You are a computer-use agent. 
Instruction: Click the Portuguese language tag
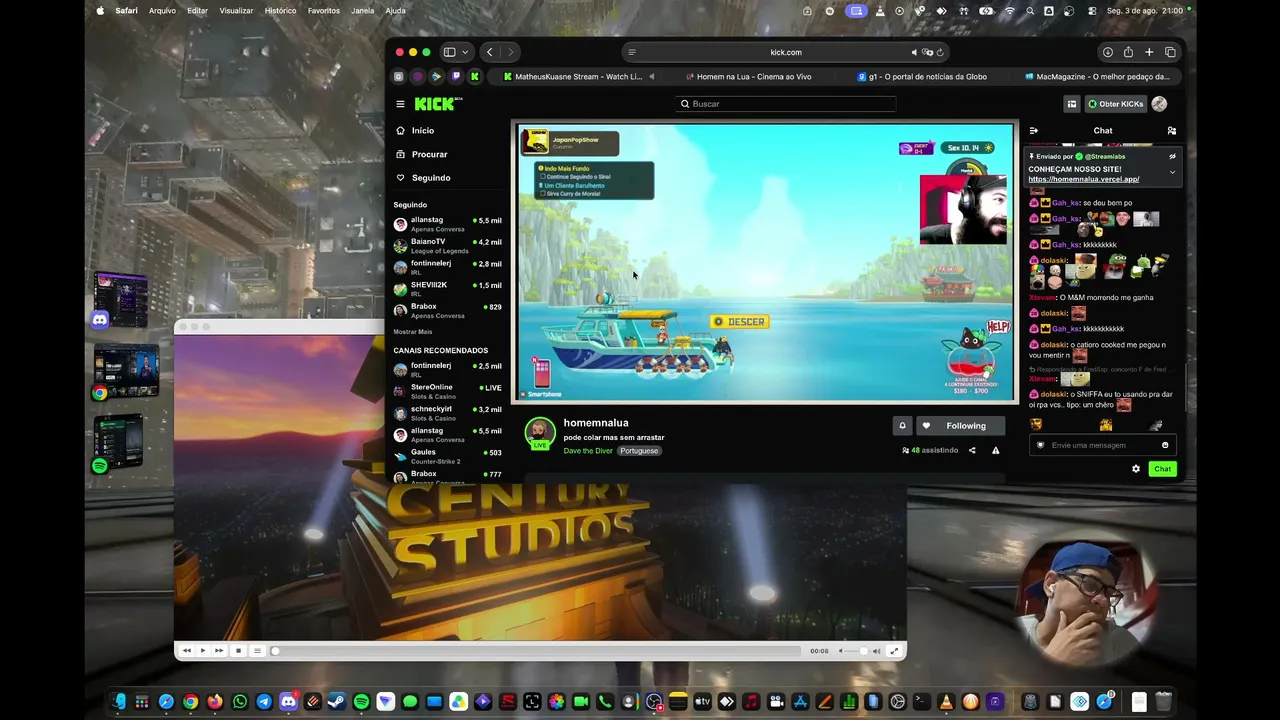click(638, 451)
